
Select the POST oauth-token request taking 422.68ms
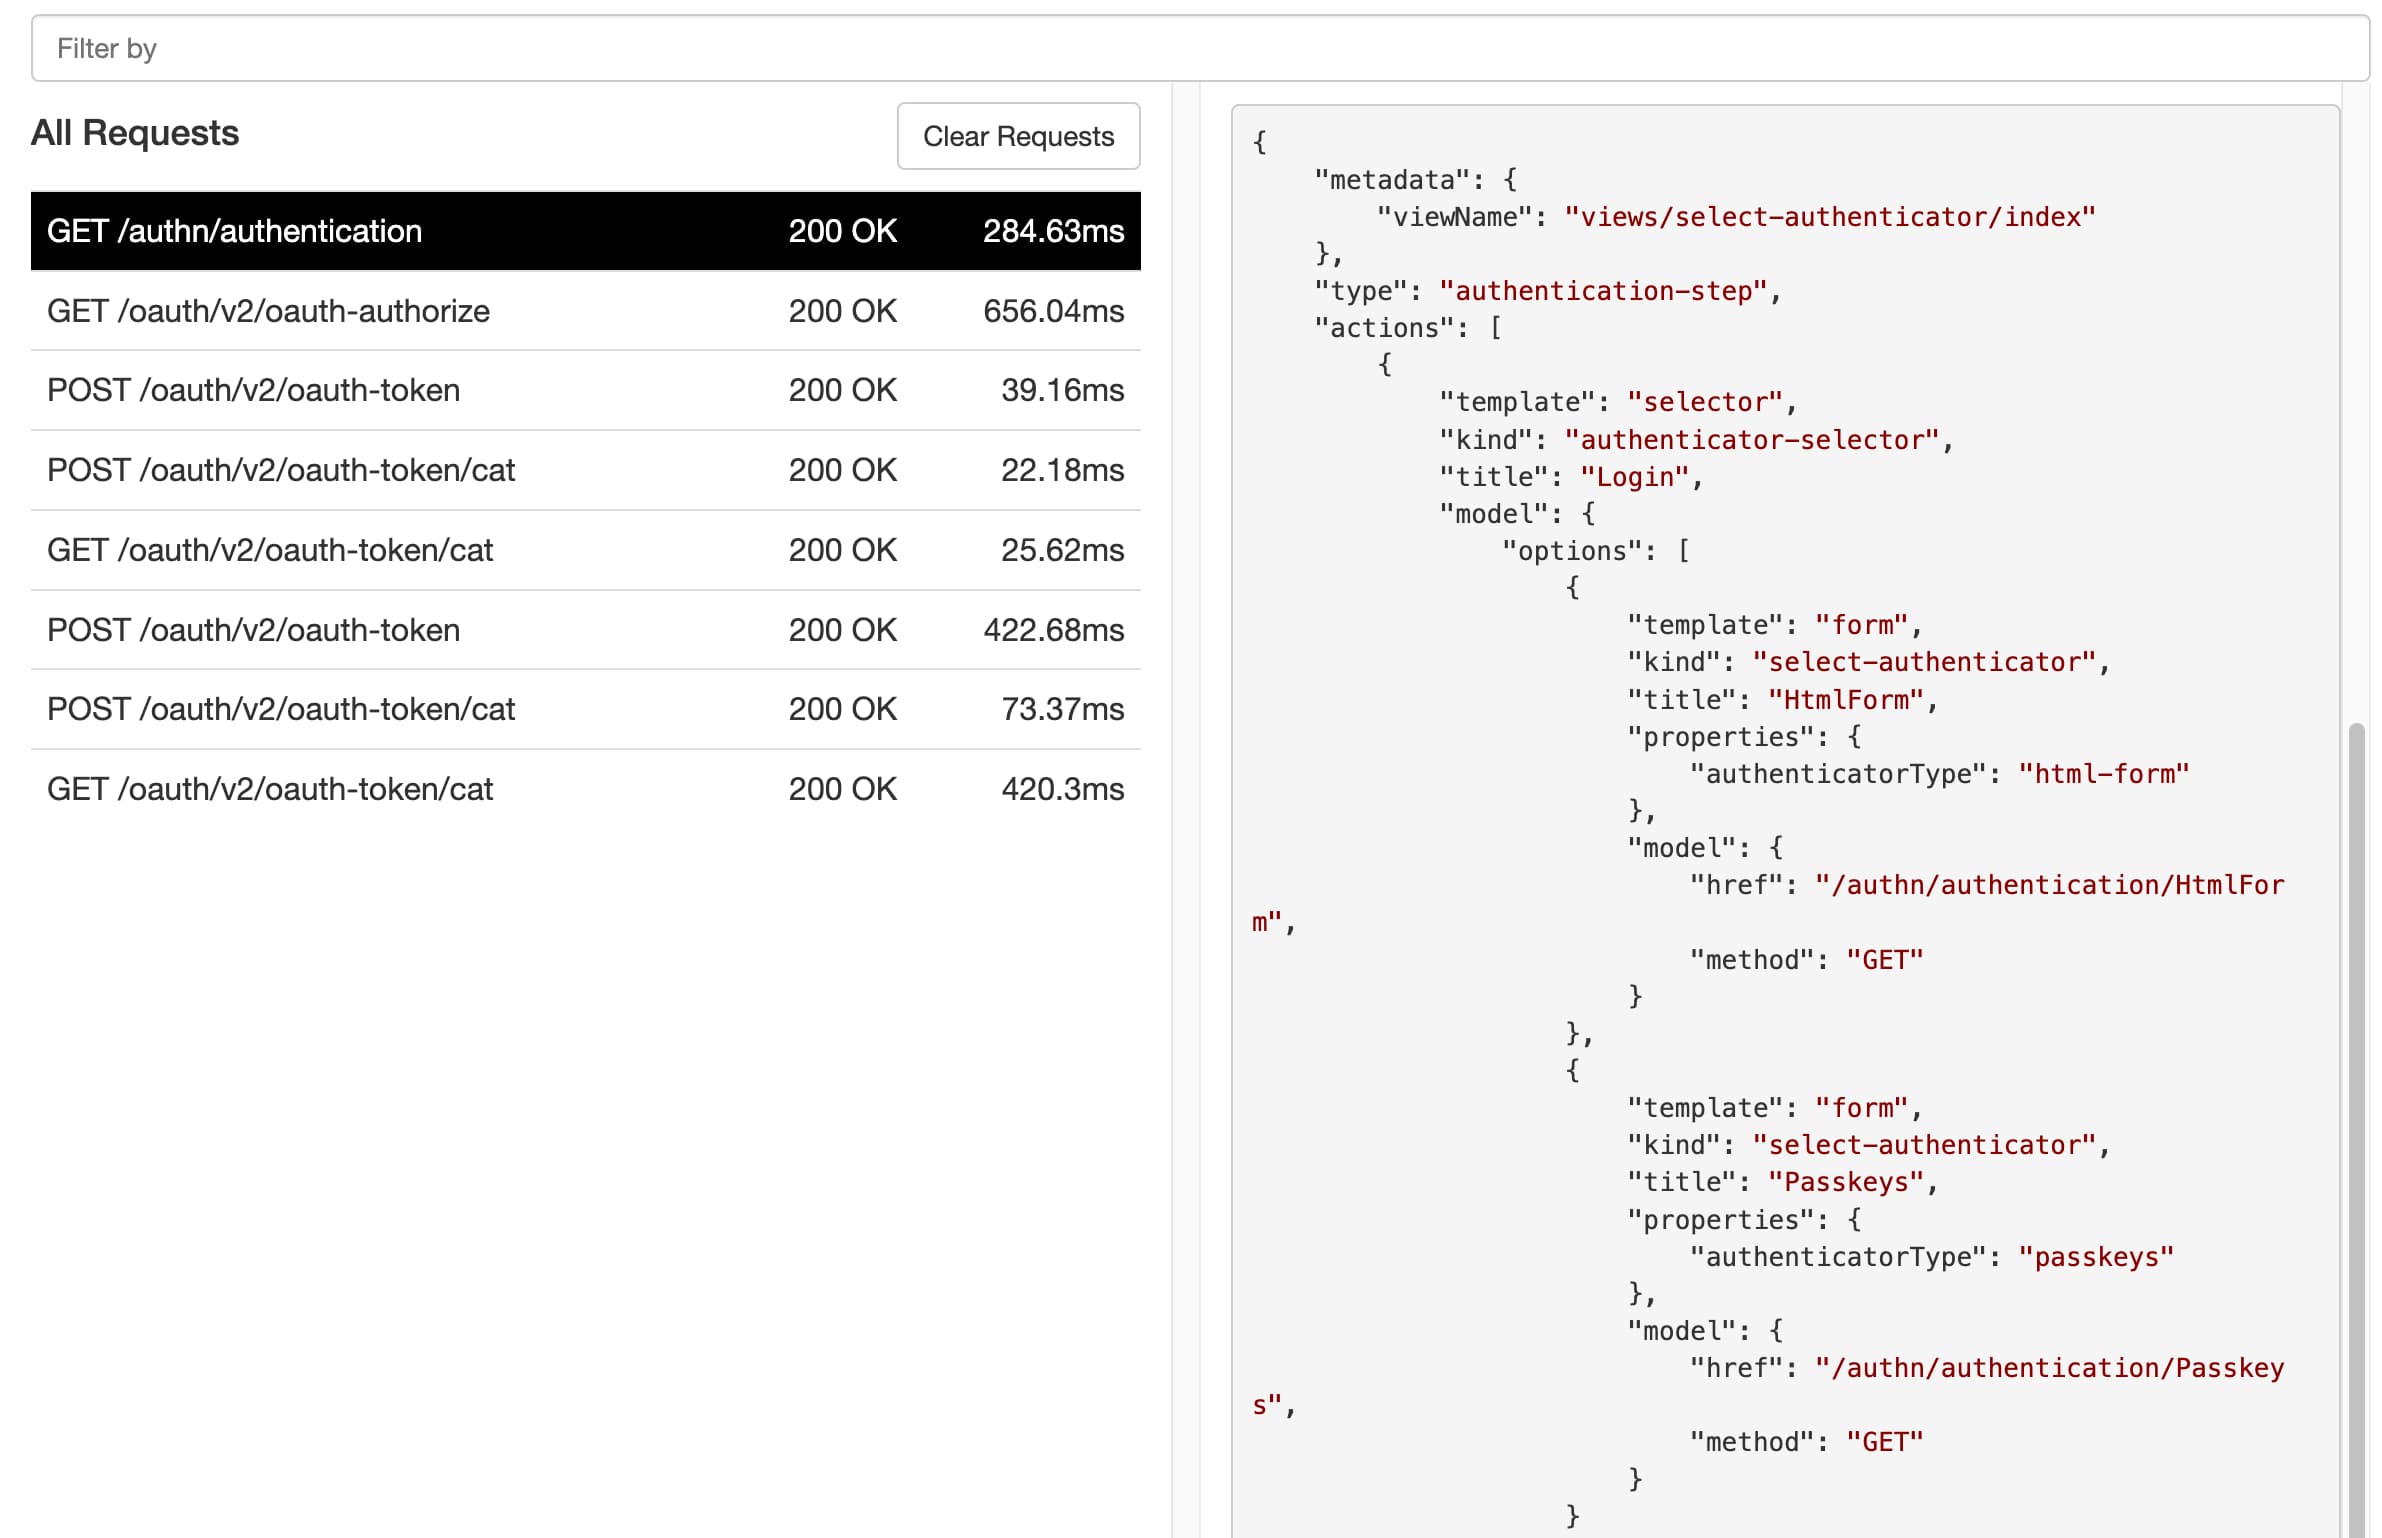tap(585, 630)
